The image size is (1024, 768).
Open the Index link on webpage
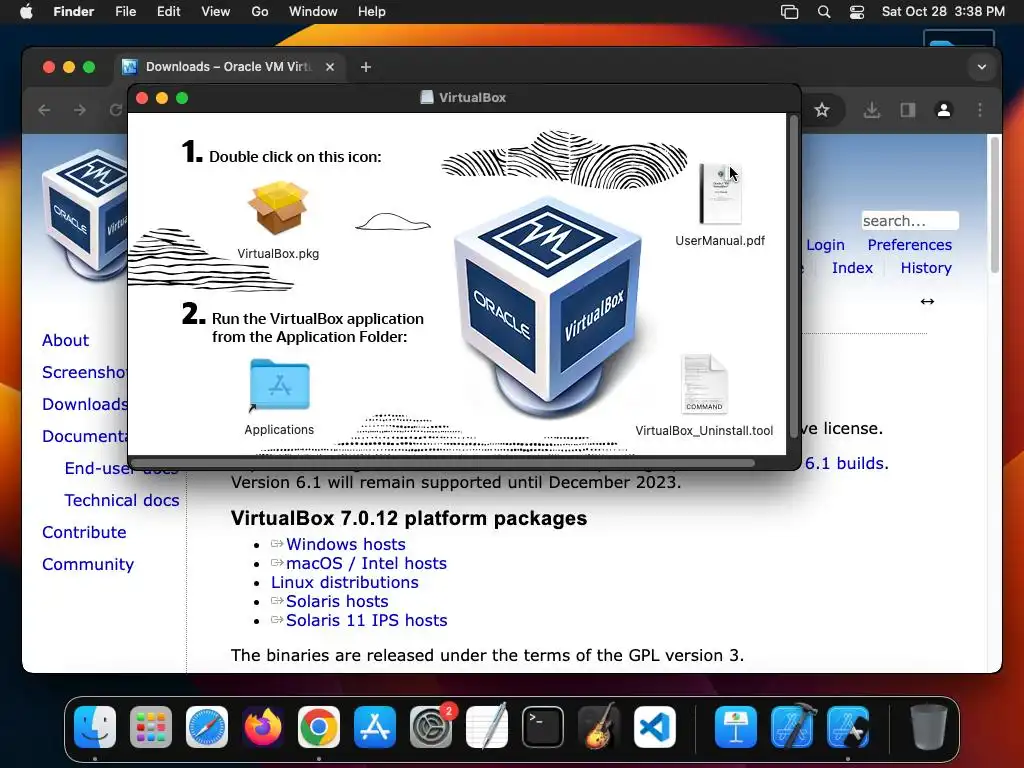[x=852, y=268]
